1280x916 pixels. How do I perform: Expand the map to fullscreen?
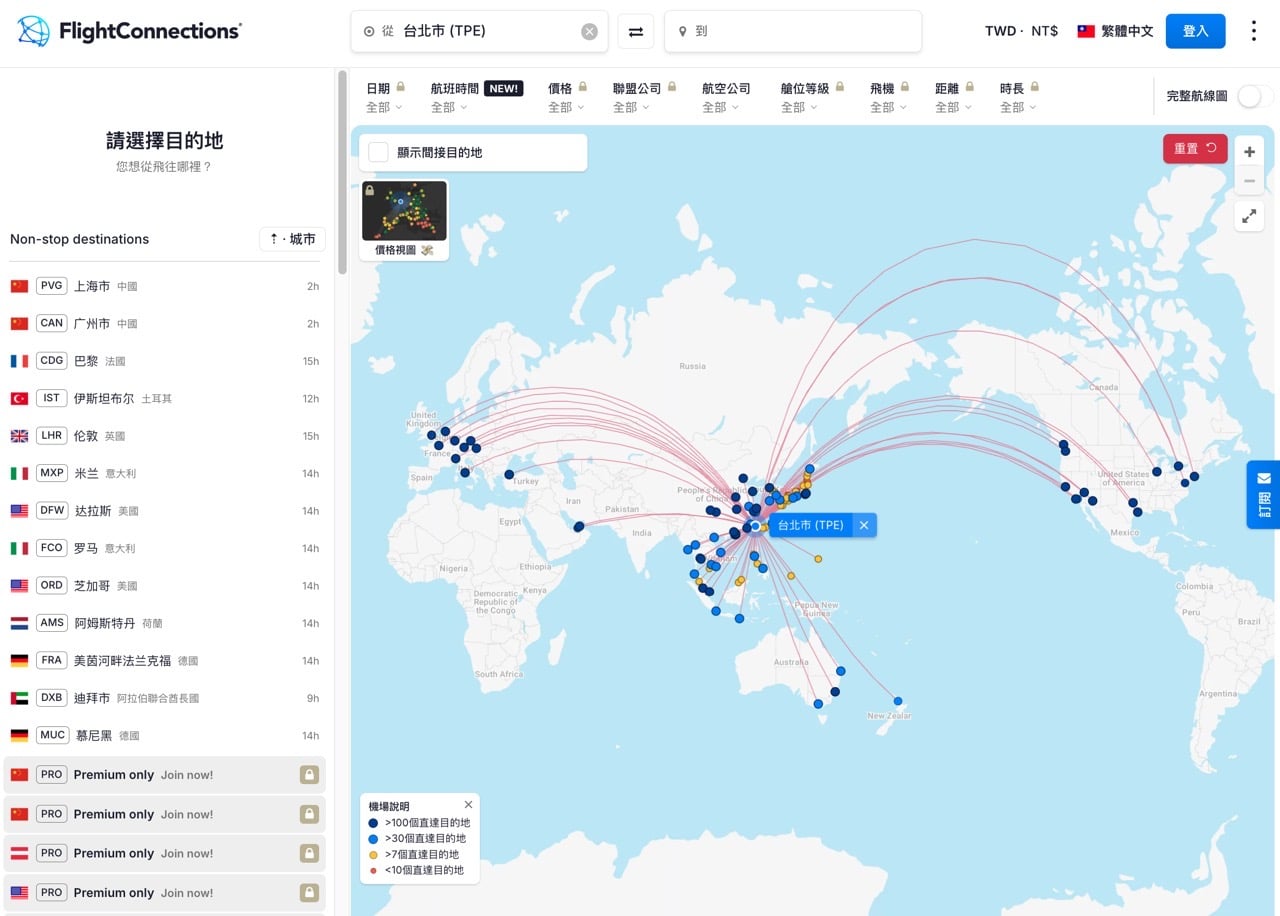1249,215
